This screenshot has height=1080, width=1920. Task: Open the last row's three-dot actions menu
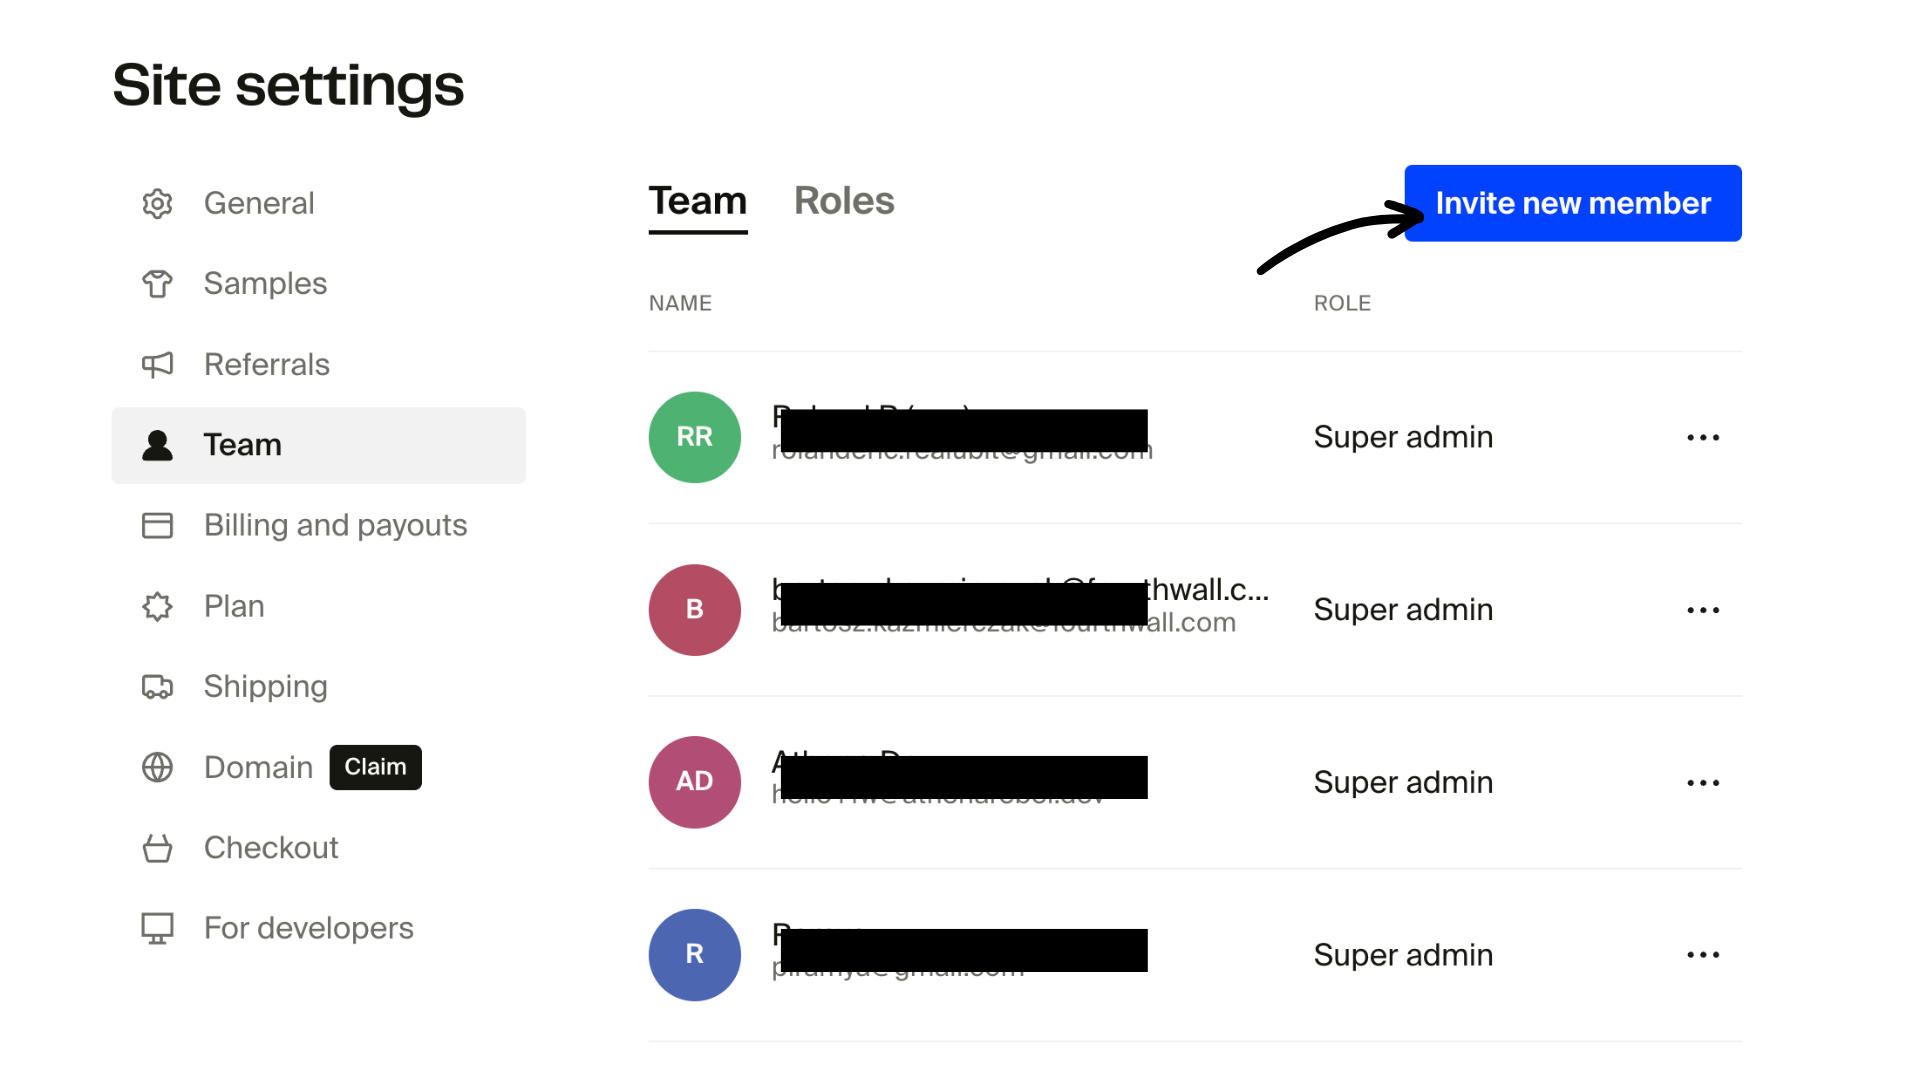tap(1703, 955)
